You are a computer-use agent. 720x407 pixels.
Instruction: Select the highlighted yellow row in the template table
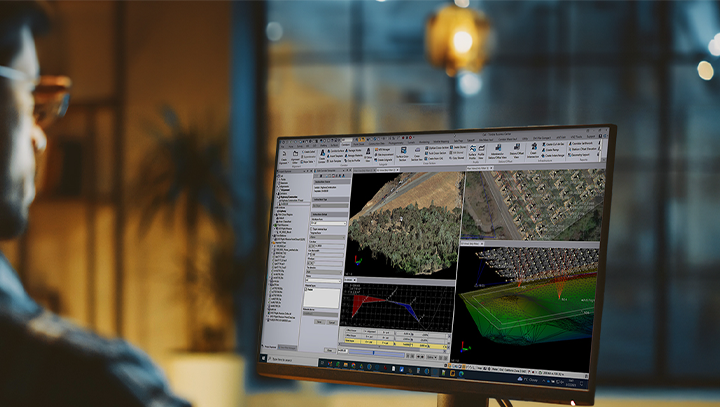pos(396,344)
